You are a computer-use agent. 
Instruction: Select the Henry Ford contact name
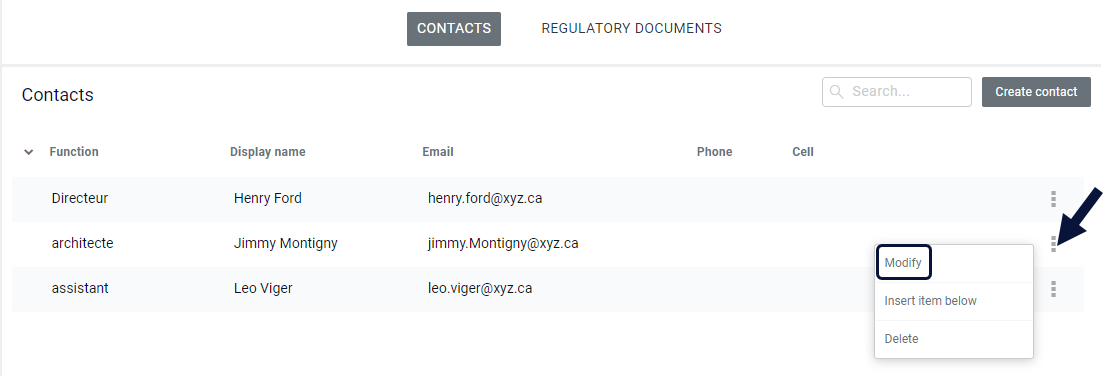coord(268,199)
